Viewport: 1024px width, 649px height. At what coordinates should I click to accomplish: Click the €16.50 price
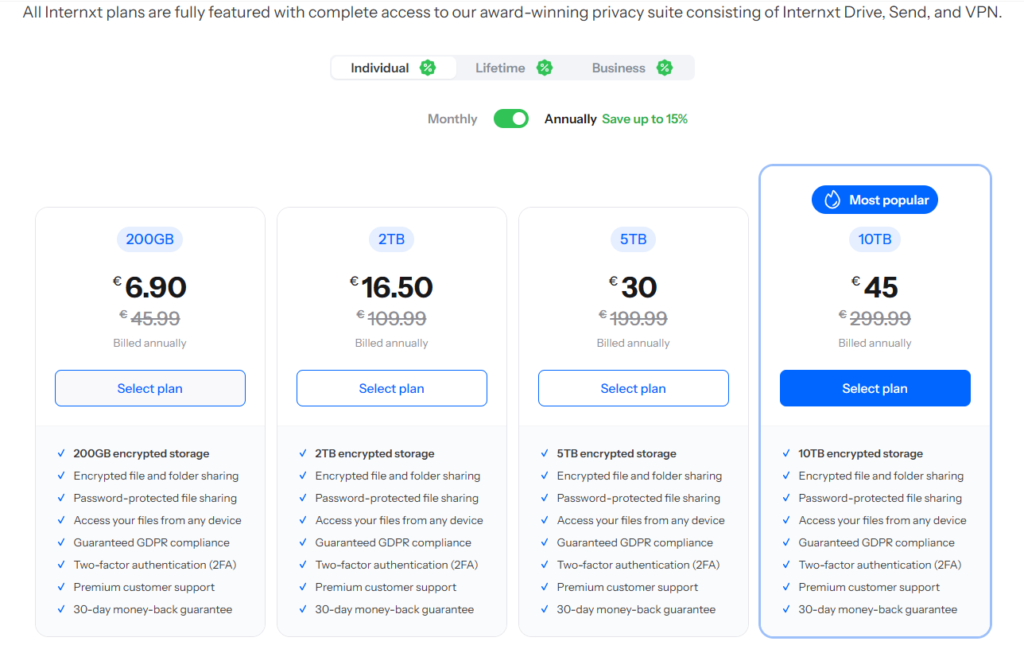(391, 287)
